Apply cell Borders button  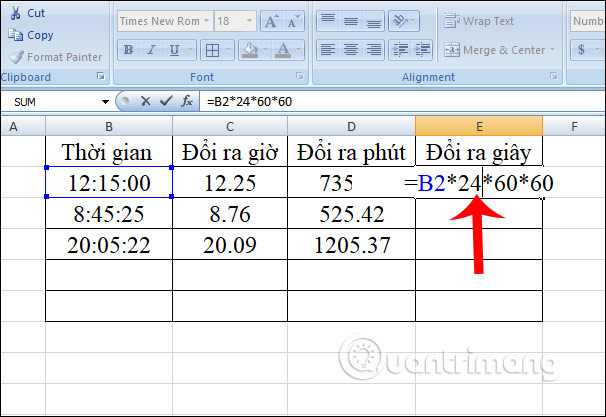212,50
